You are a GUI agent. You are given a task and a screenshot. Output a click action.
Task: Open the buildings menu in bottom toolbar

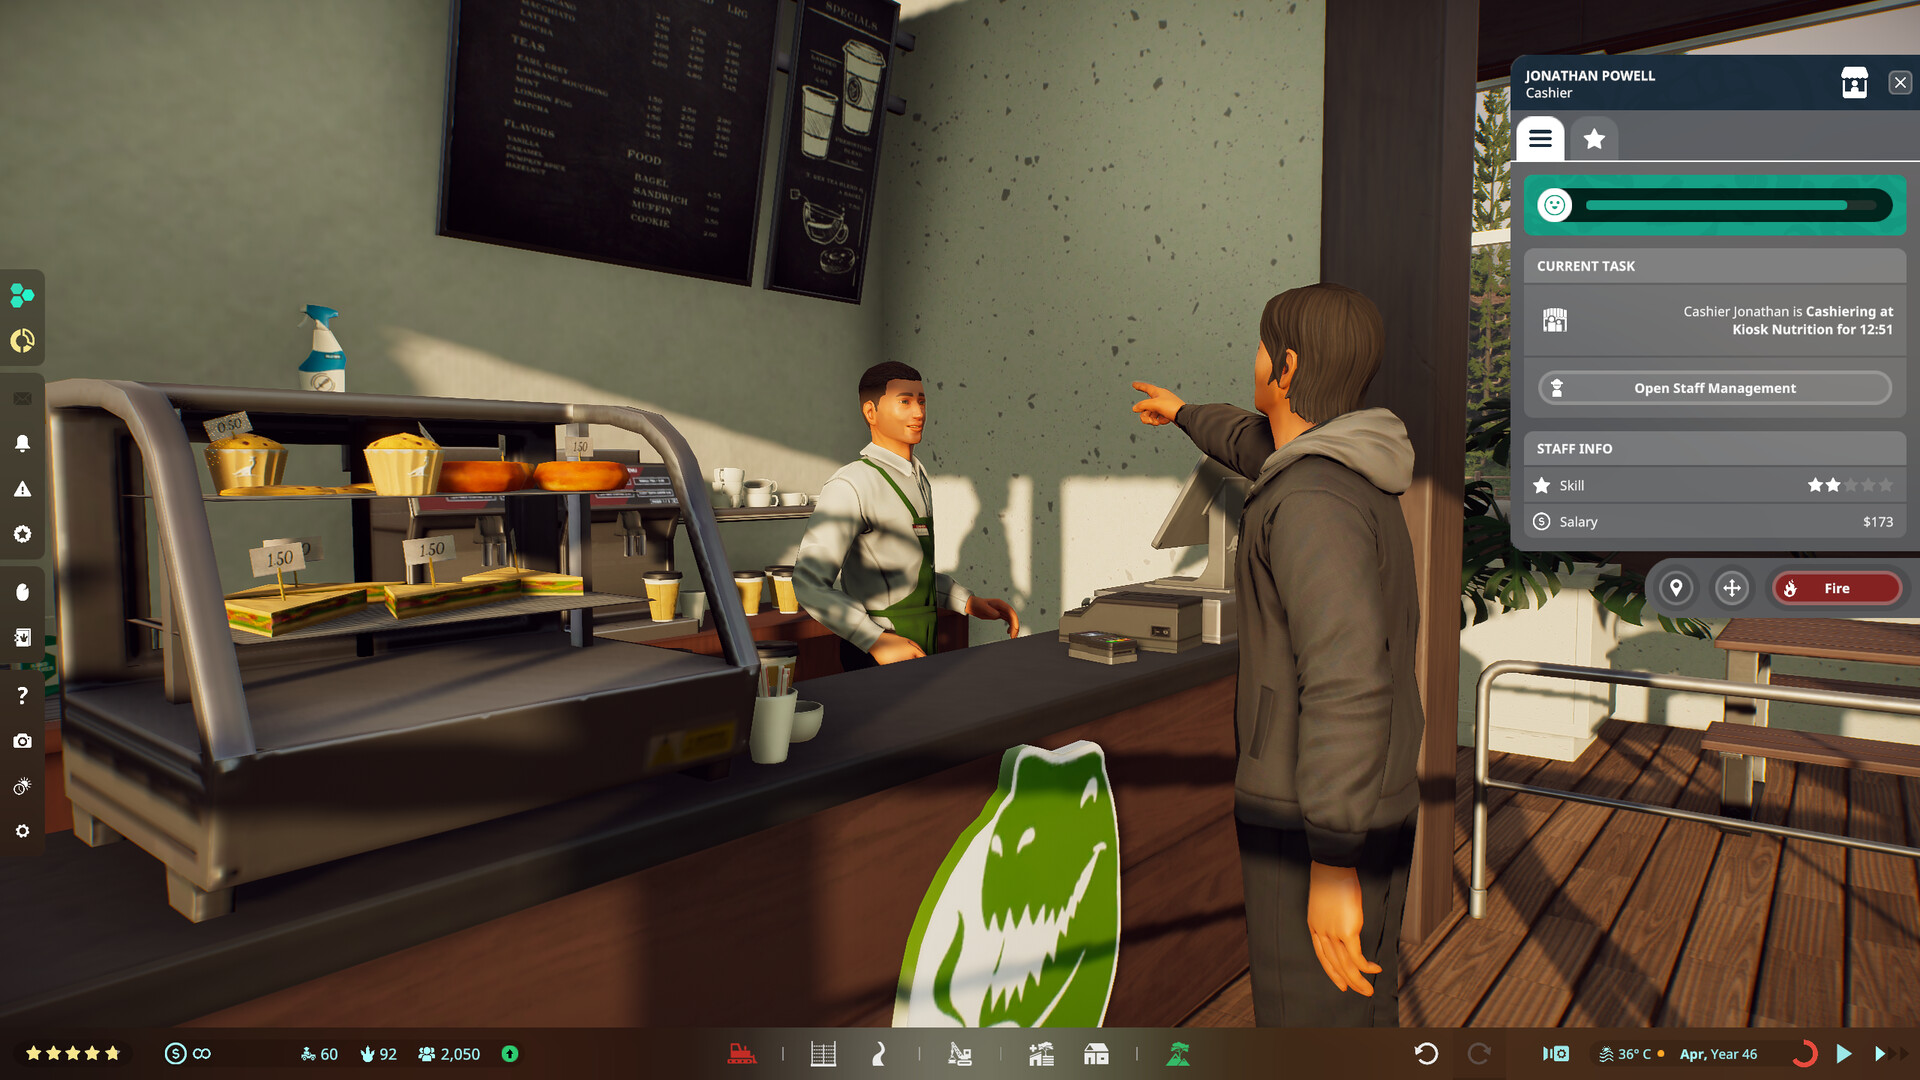(1097, 1053)
